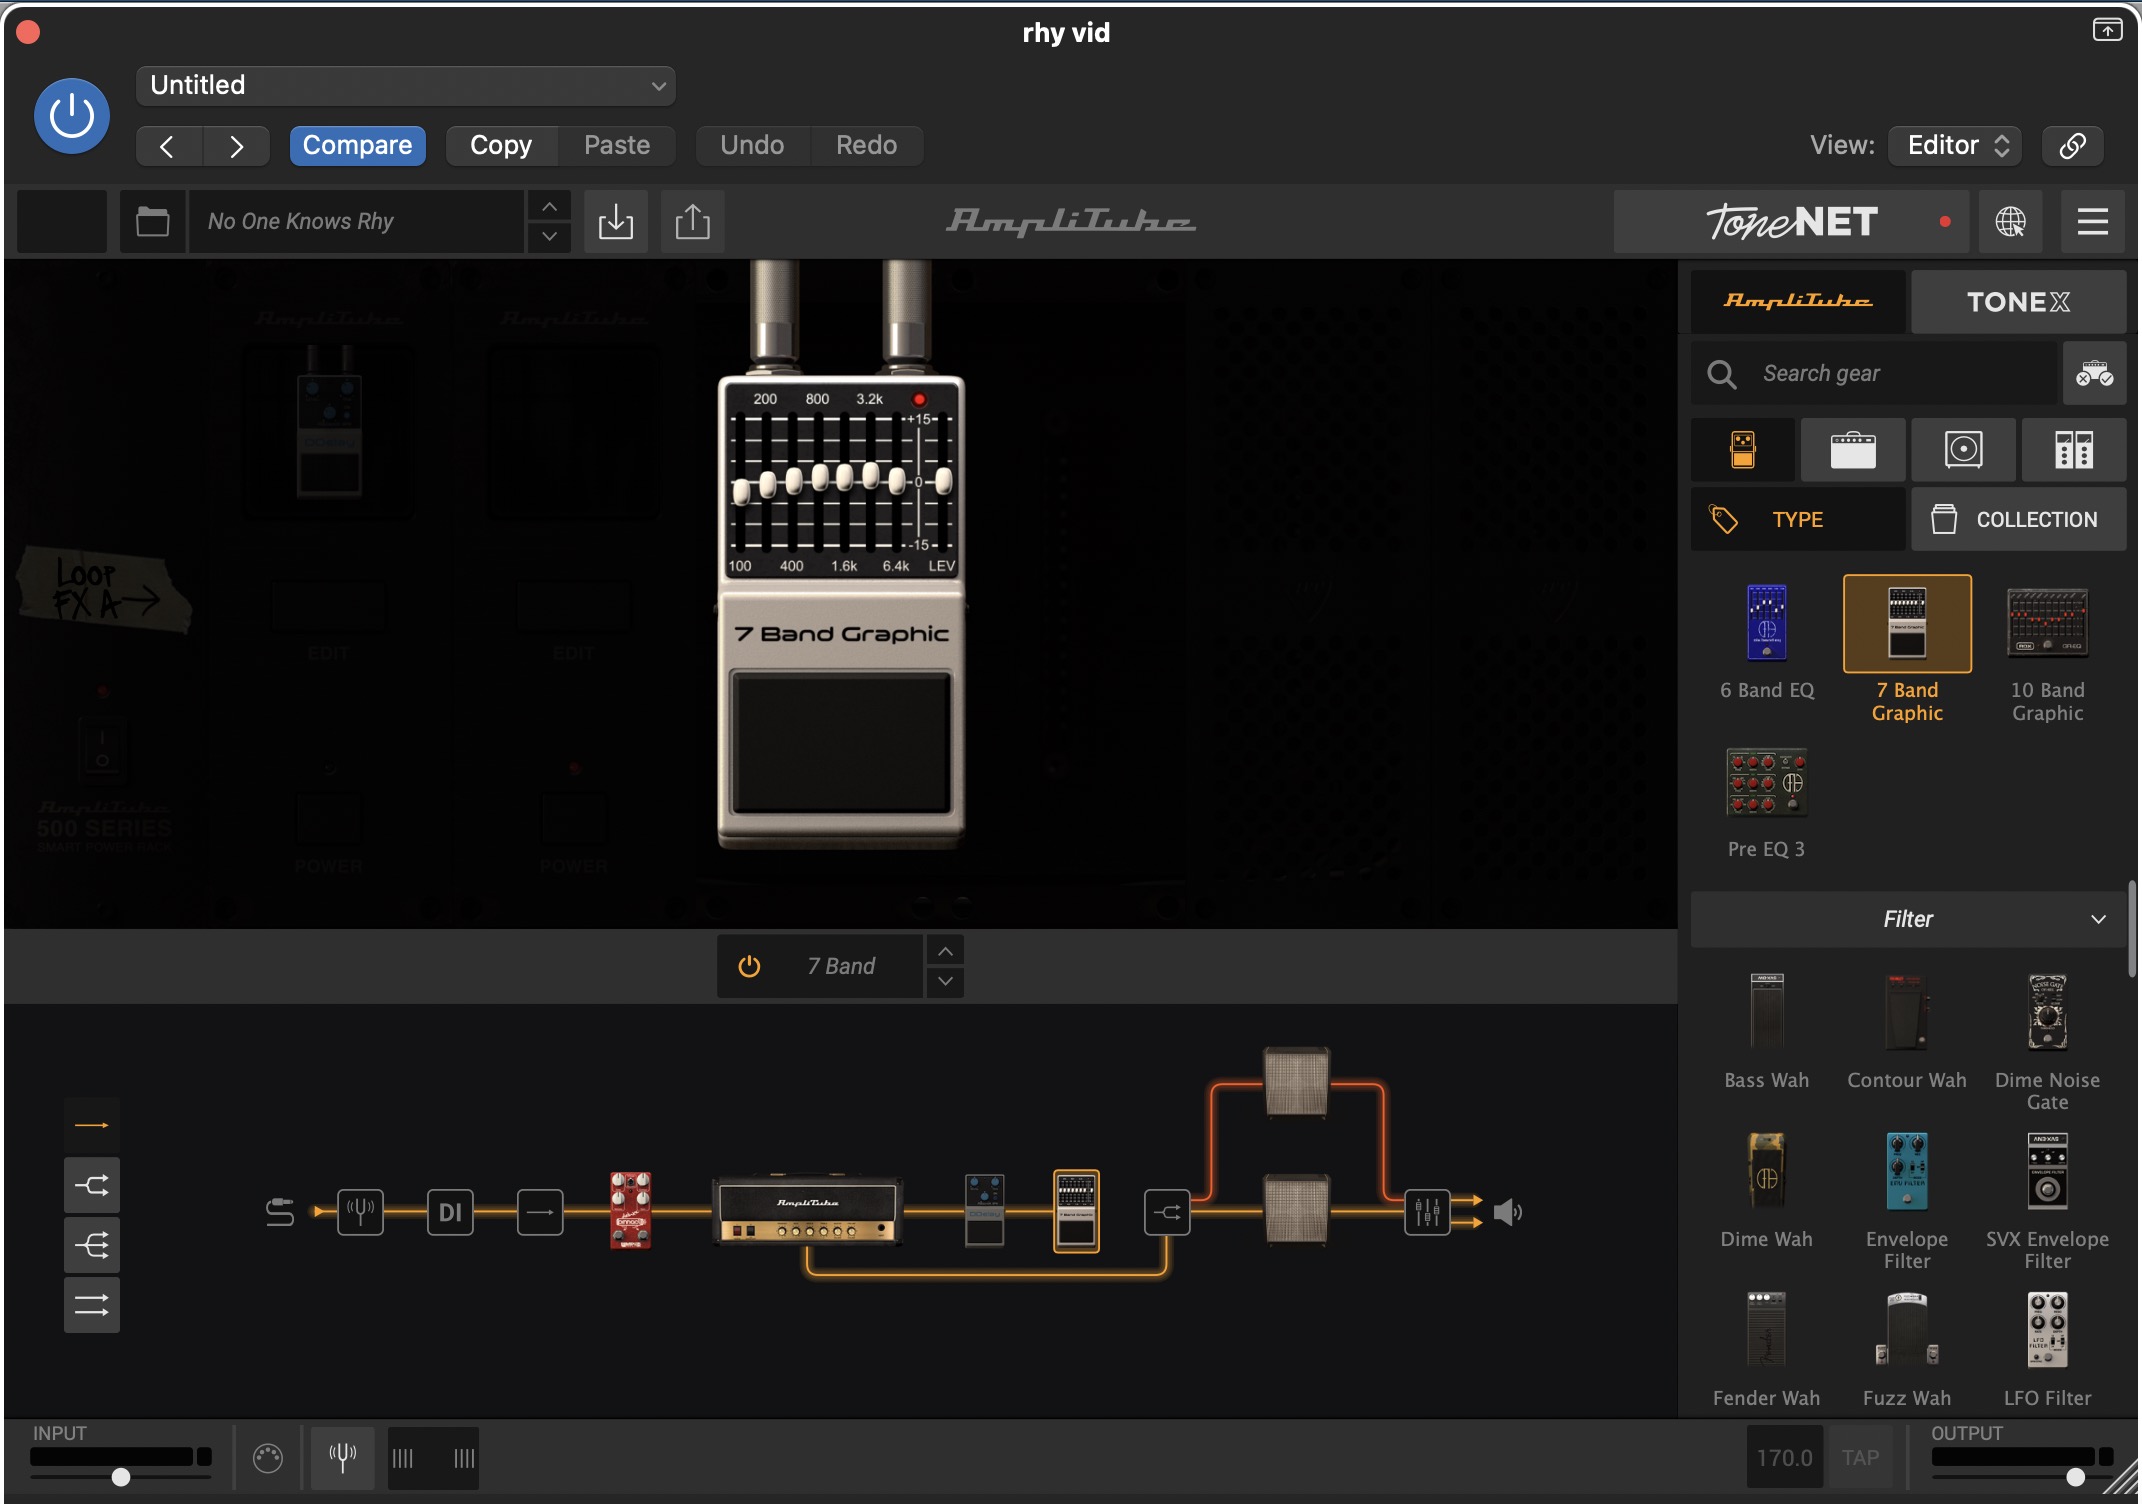Click the TAP tempo button
The width and height of the screenshot is (2142, 1504).
(1860, 1458)
